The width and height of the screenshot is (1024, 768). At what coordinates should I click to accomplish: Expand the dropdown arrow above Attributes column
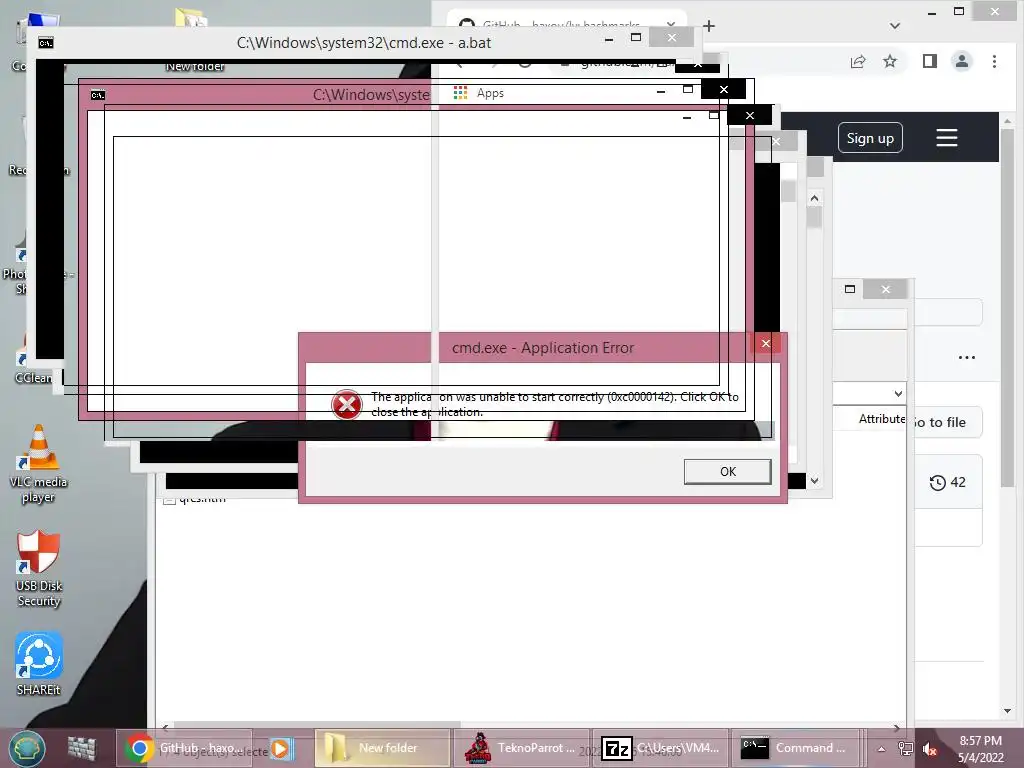(899, 394)
